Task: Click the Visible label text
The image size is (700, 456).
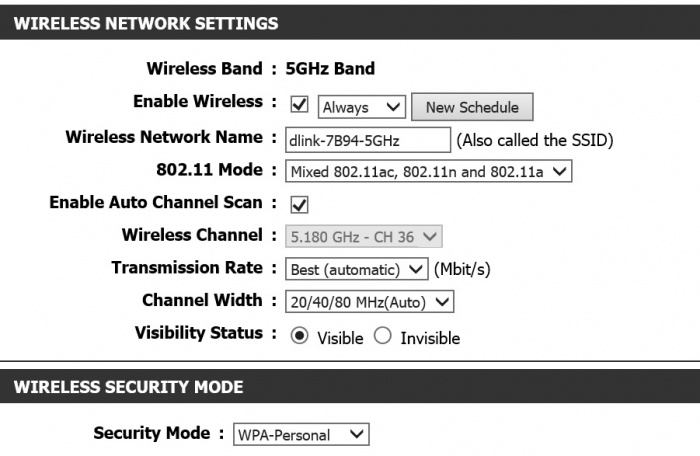Action: (x=340, y=338)
